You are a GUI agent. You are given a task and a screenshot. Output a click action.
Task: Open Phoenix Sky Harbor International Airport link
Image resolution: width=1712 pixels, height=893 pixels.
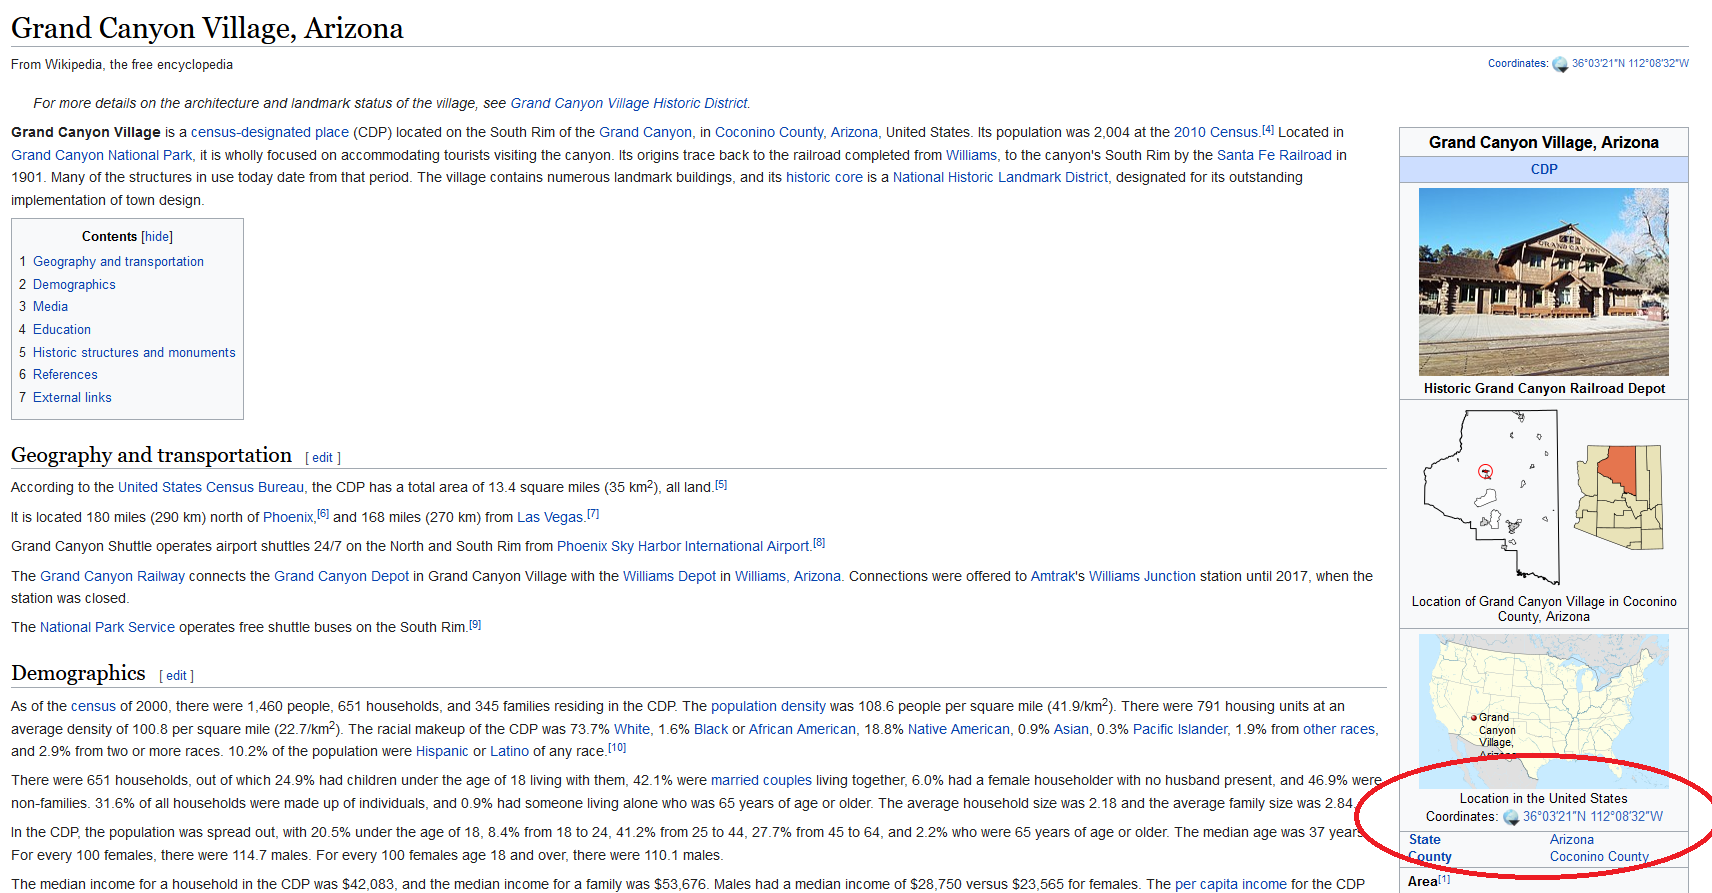click(x=683, y=546)
